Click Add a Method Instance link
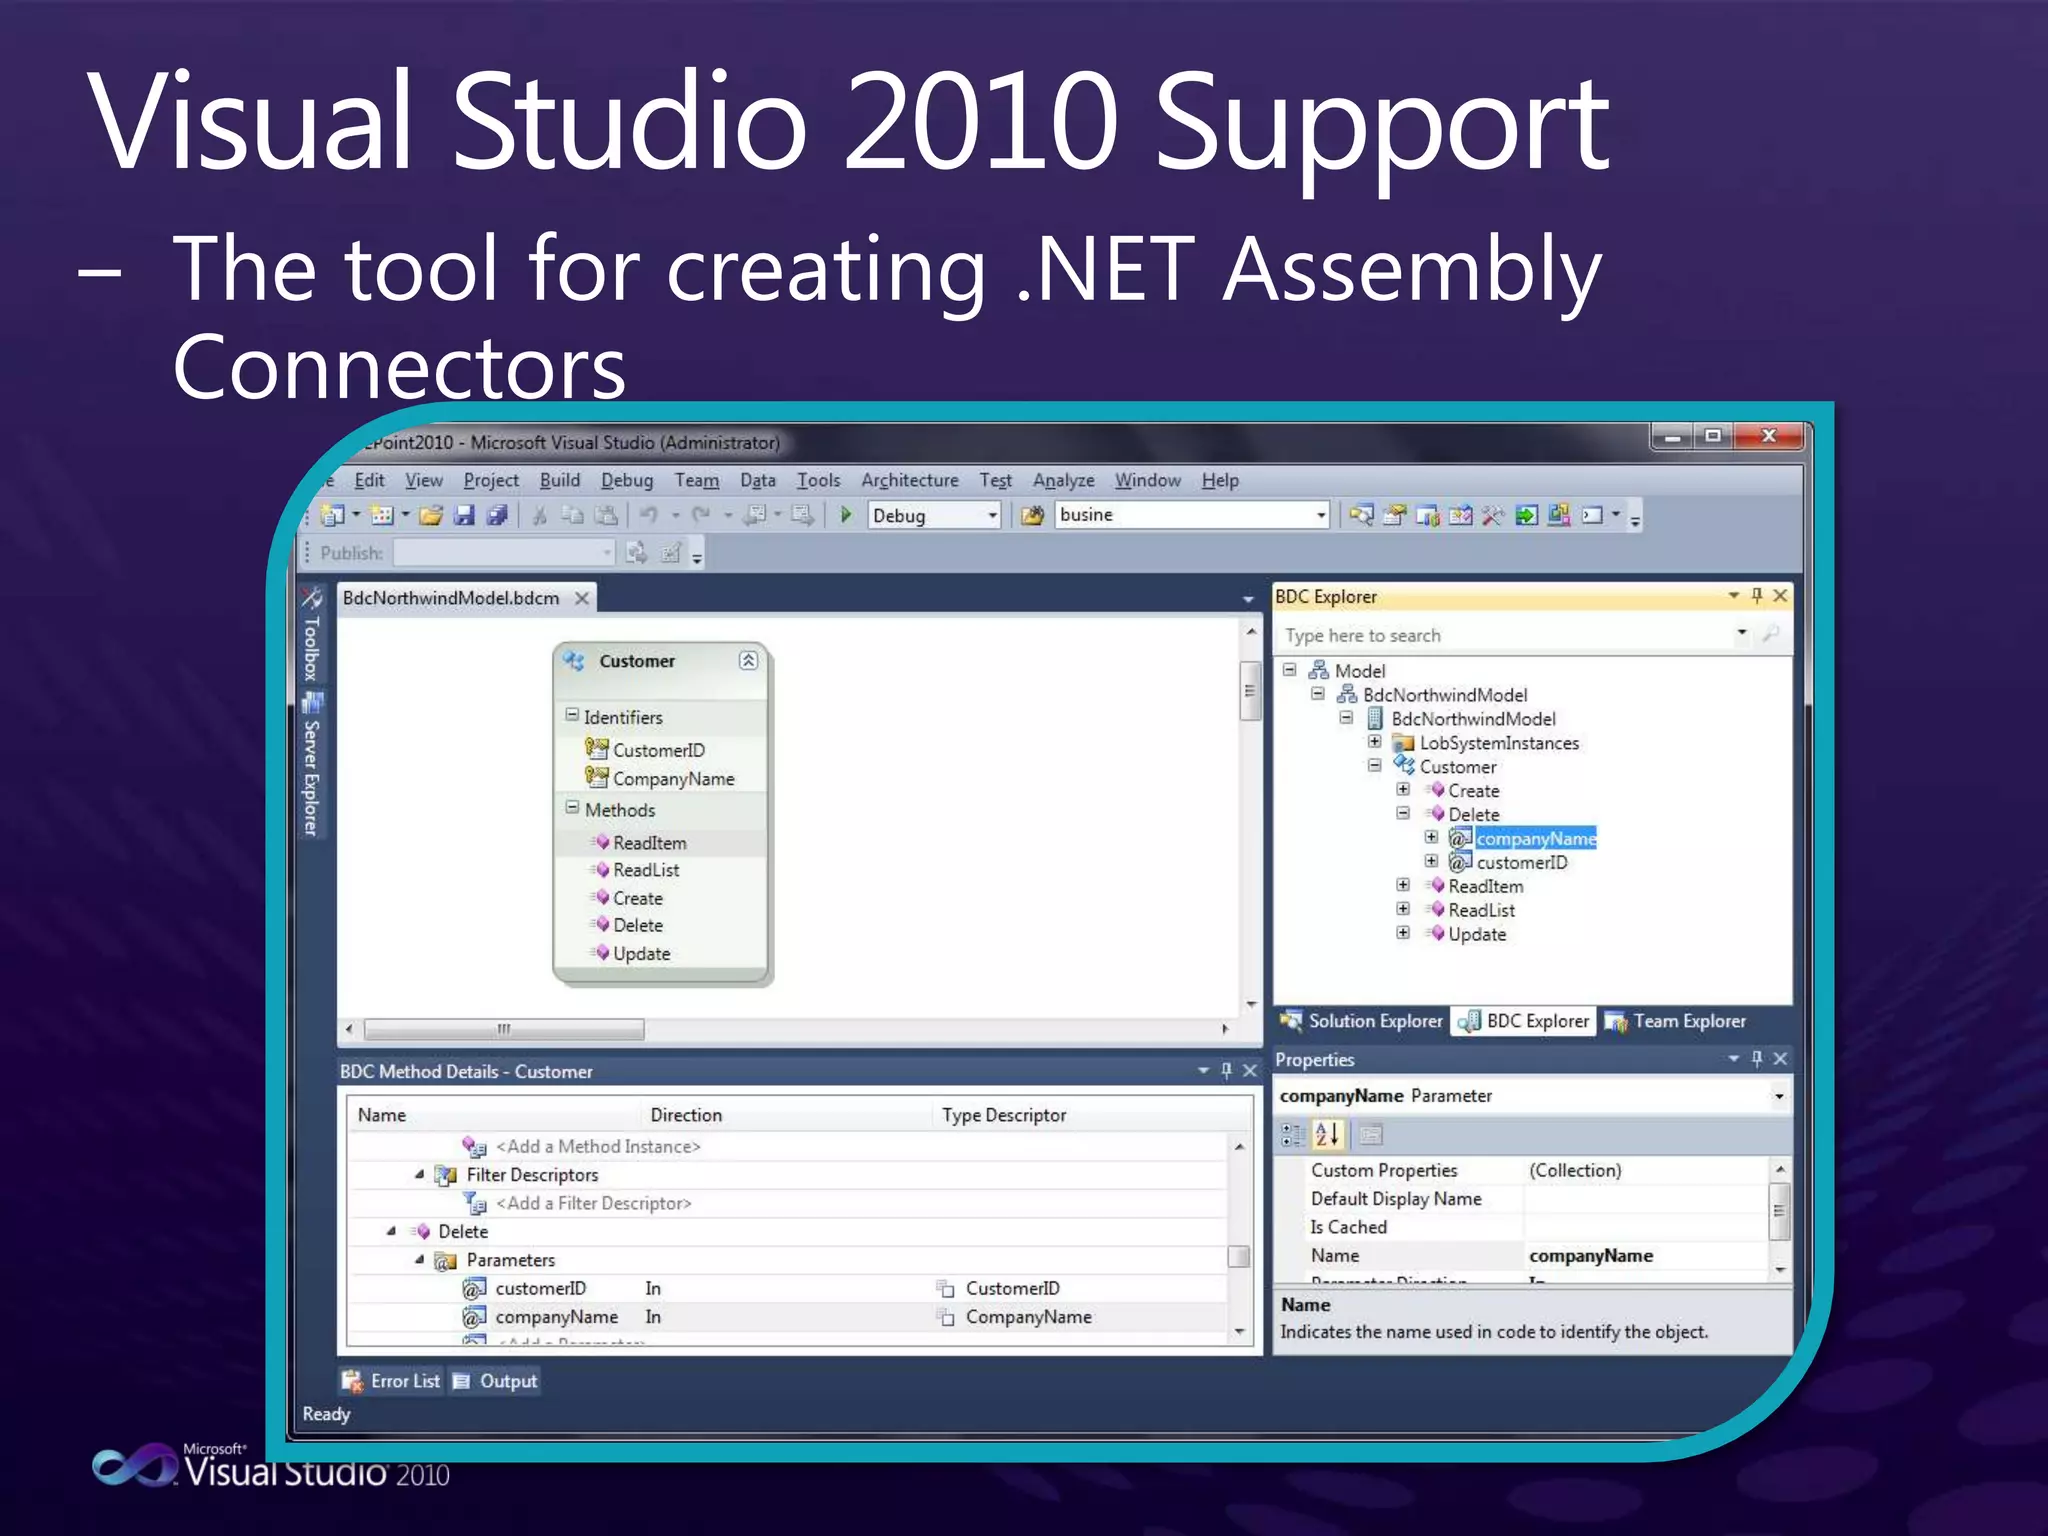Image resolution: width=2048 pixels, height=1536 pixels. [x=598, y=1147]
